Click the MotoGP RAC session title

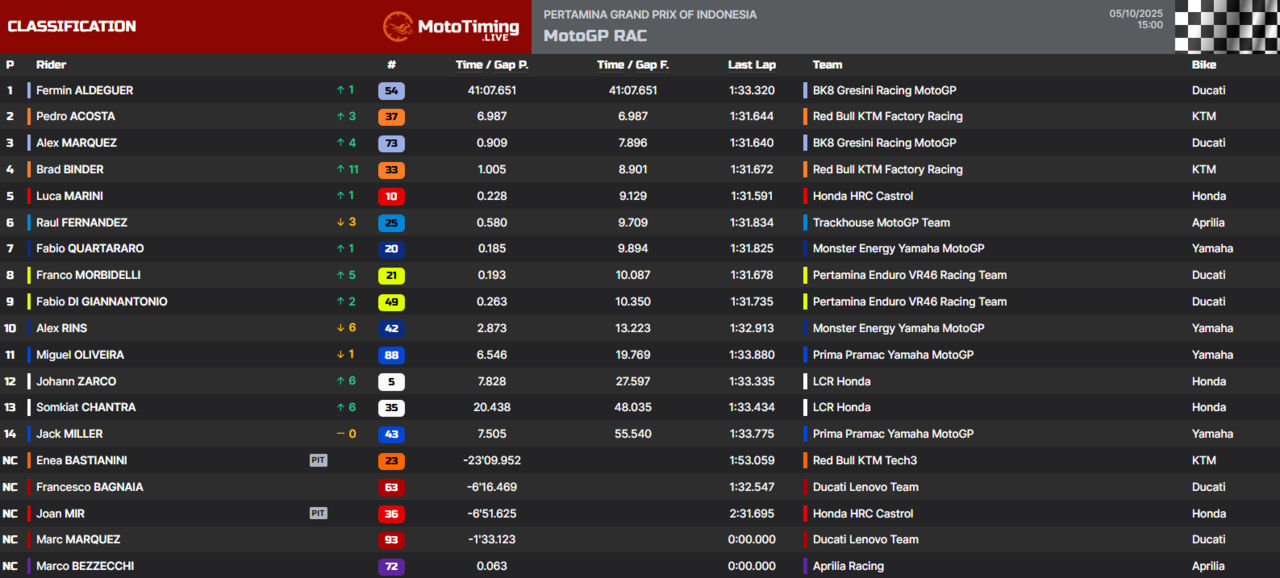pyautogui.click(x=595, y=36)
